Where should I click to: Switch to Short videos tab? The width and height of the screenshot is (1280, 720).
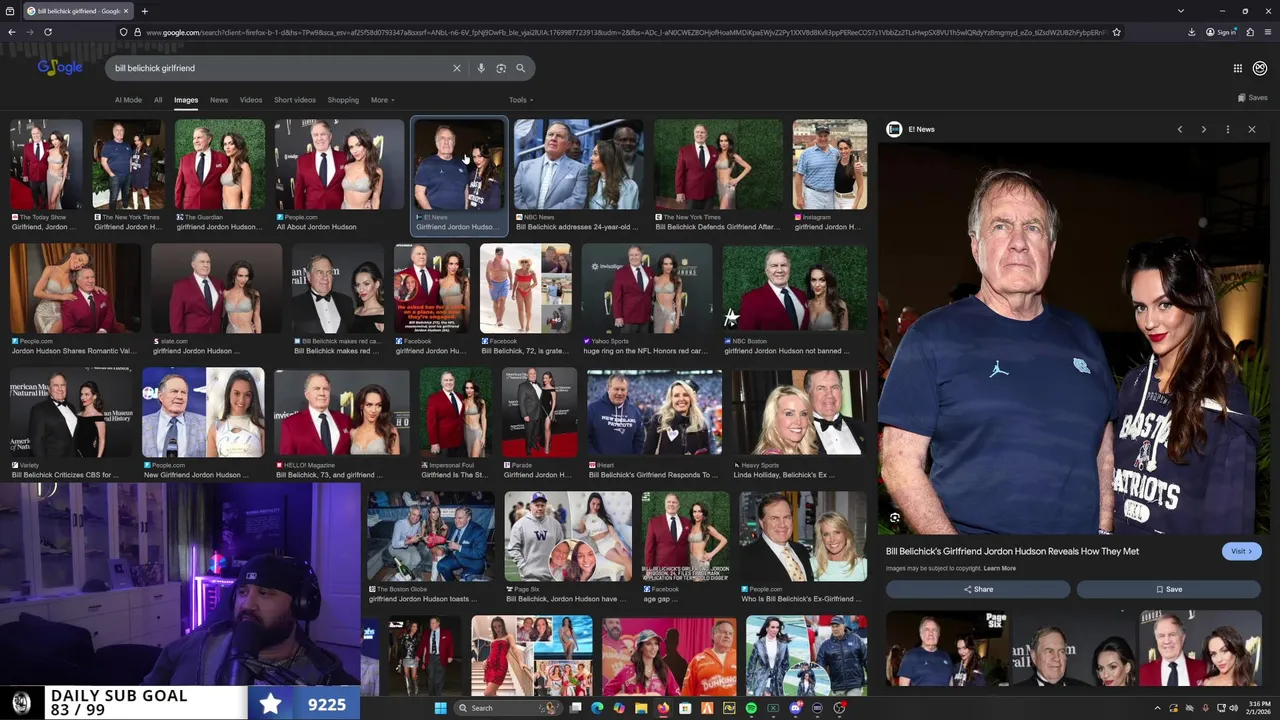point(295,100)
